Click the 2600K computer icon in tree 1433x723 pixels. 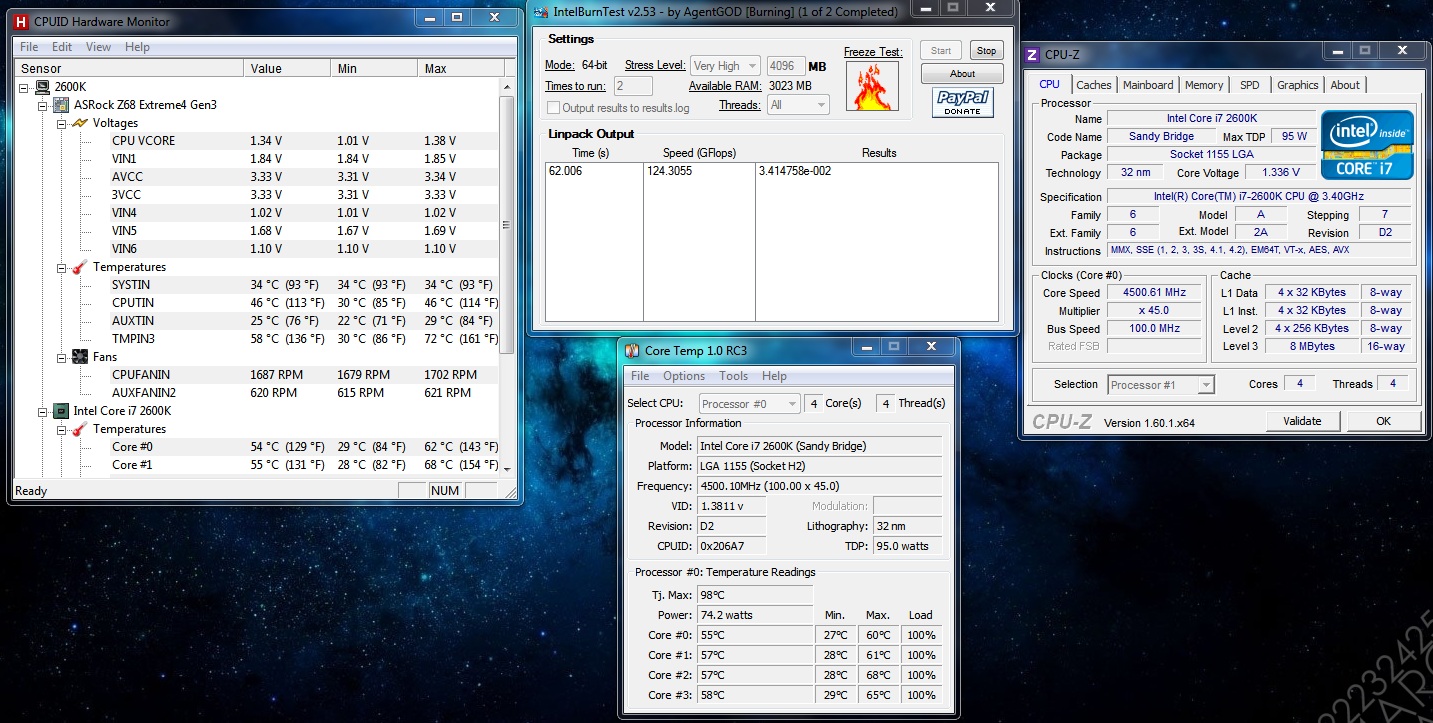(x=43, y=88)
